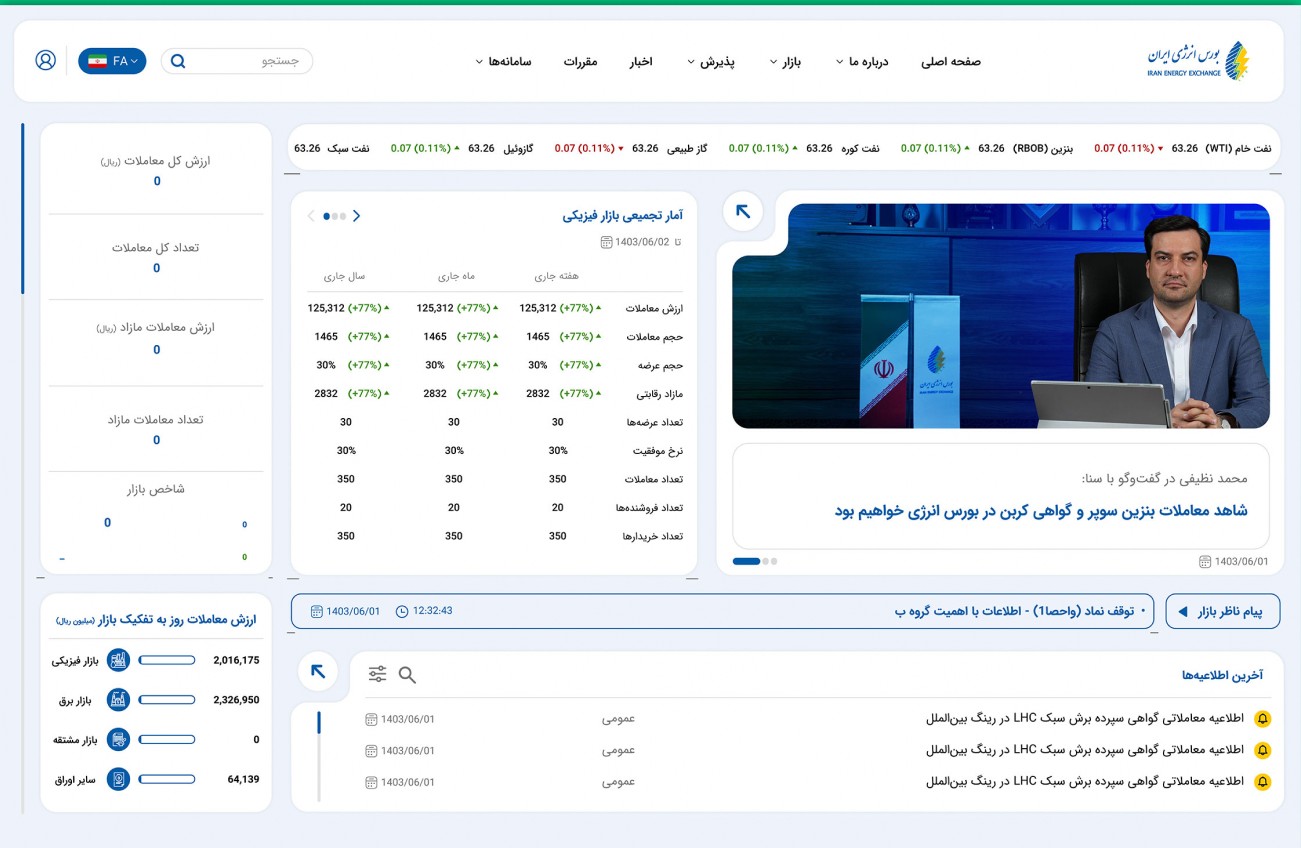The height and width of the screenshot is (848, 1301).
Task: Go to صفحه اصلی in navigation
Action: pos(950,62)
